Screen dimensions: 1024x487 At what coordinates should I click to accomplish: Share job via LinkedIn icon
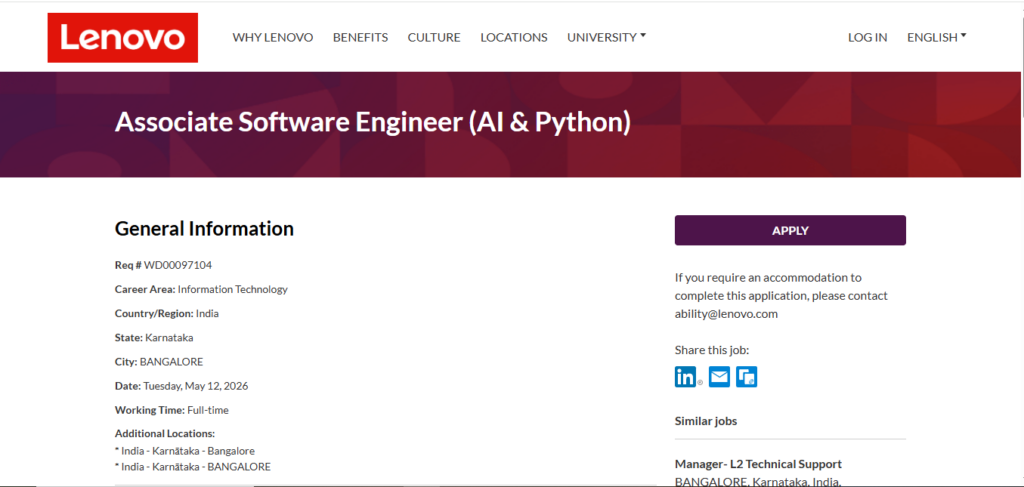pyautogui.click(x=686, y=377)
